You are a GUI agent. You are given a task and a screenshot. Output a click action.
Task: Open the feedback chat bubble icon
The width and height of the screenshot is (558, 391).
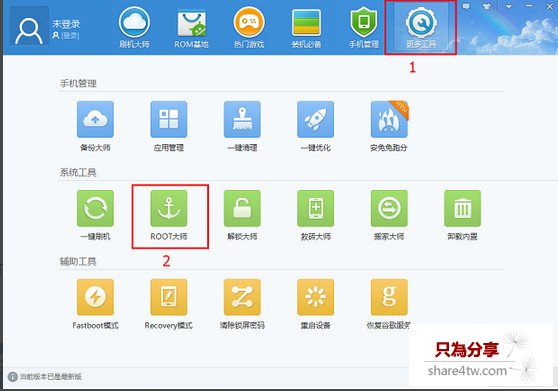466,6
